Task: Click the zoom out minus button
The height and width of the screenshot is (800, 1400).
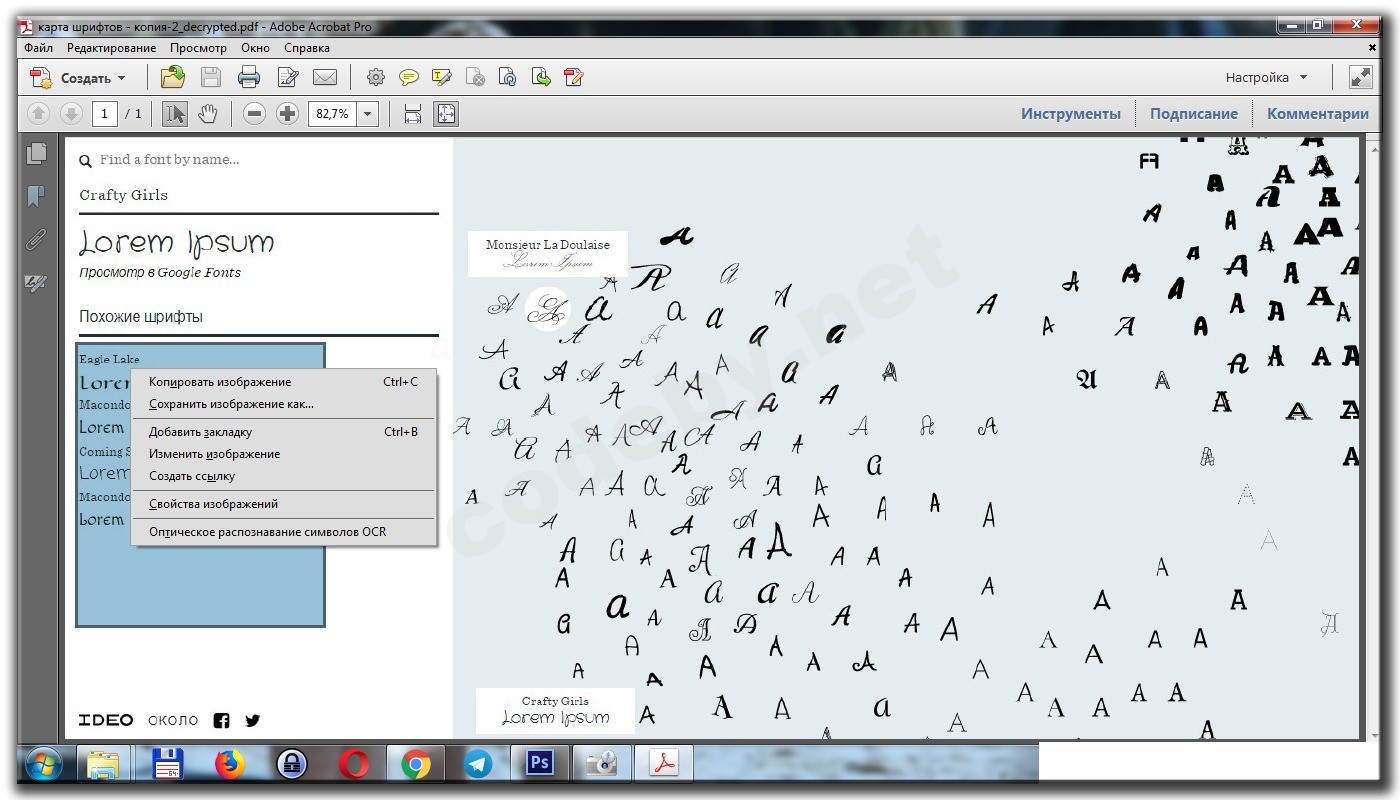Action: point(254,114)
